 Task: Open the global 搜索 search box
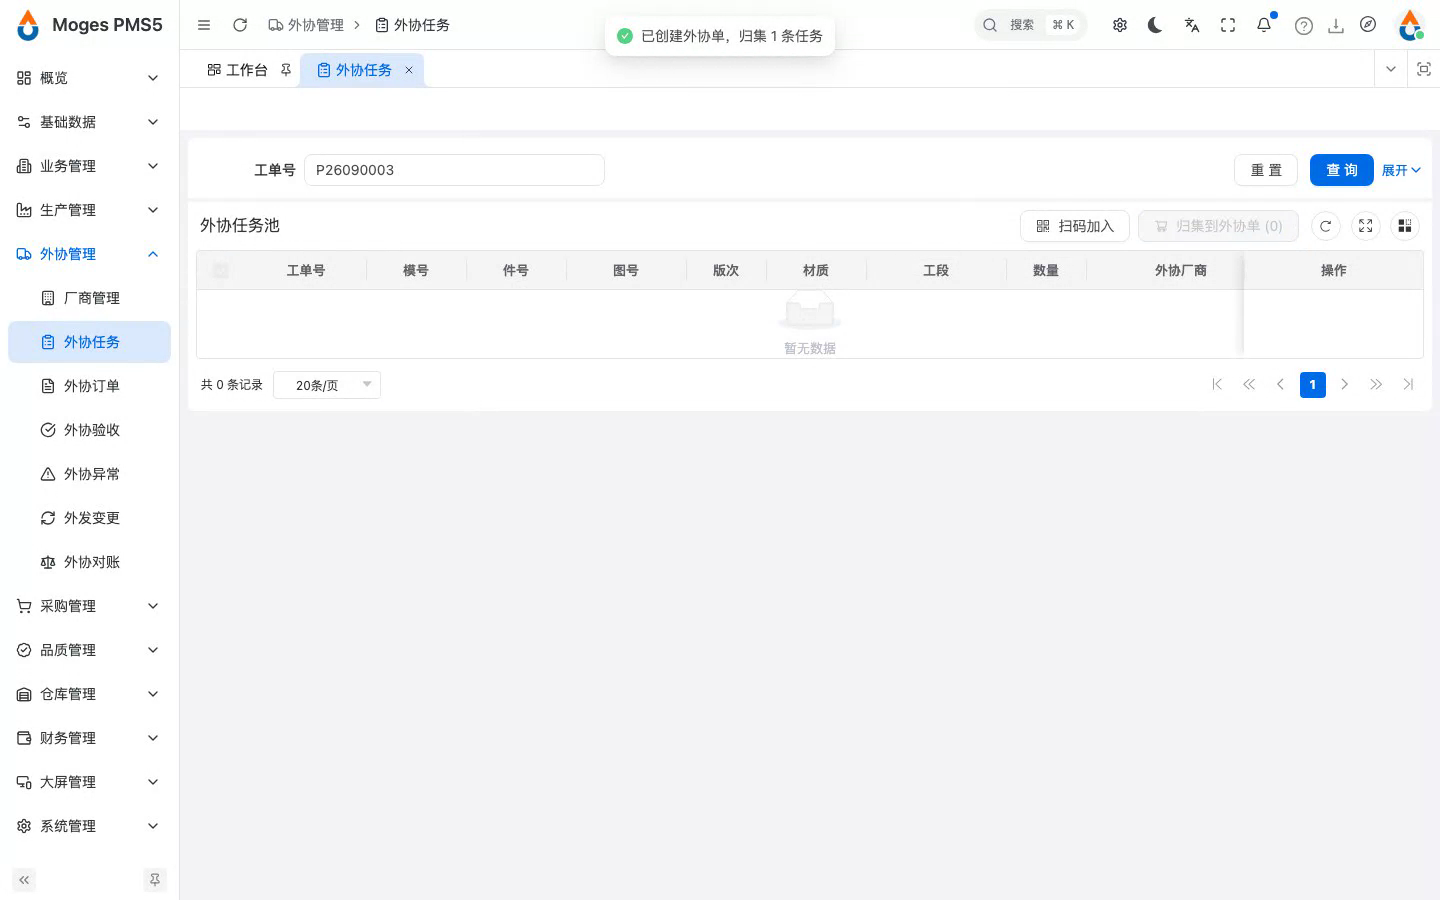[1030, 25]
